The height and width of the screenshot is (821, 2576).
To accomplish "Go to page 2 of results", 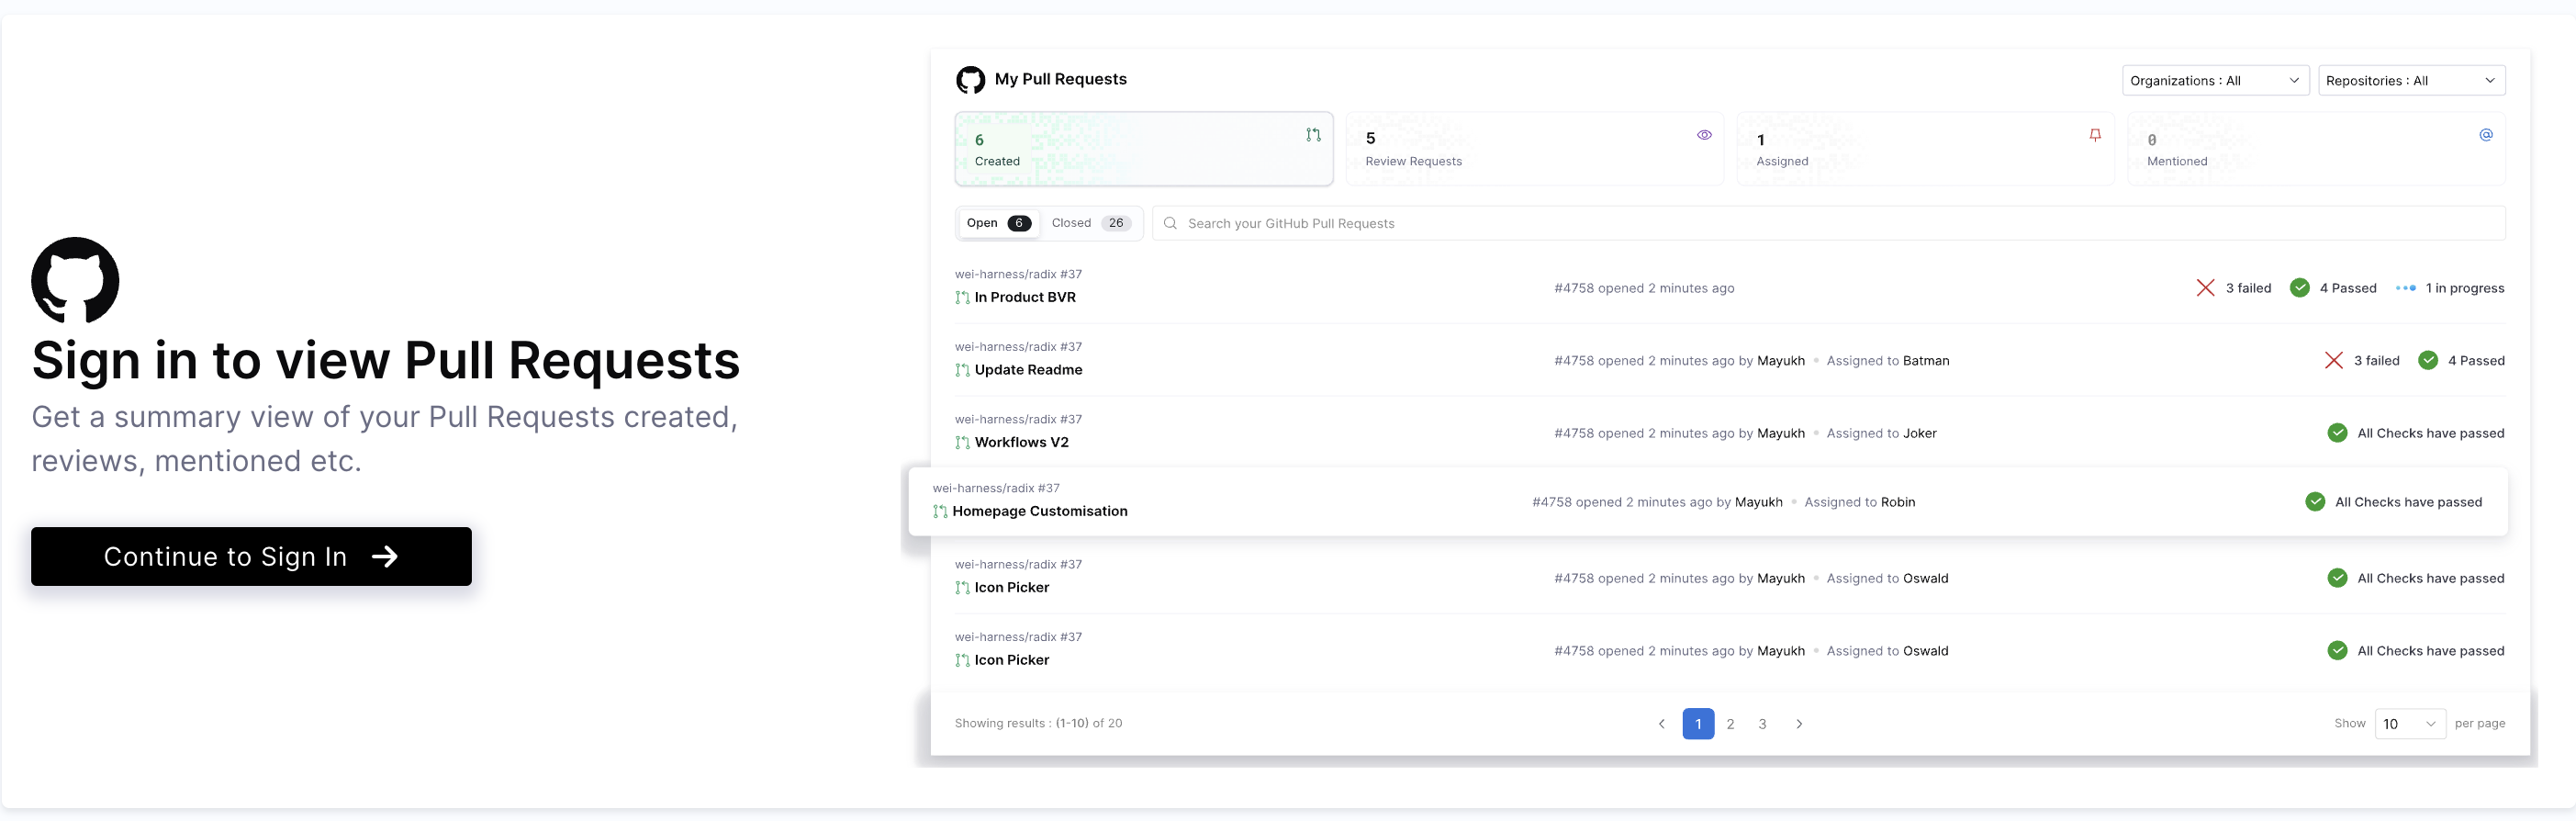I will click(x=1730, y=724).
